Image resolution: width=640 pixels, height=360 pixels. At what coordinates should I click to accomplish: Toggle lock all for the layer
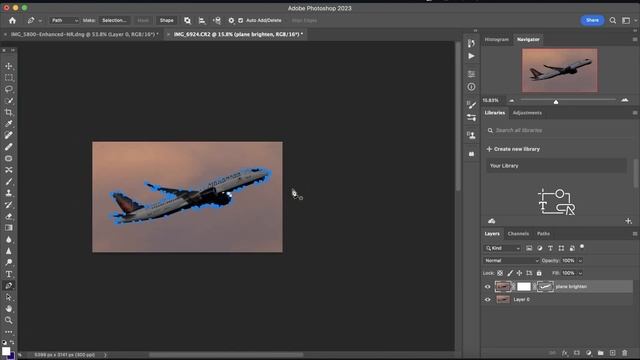(x=539, y=273)
